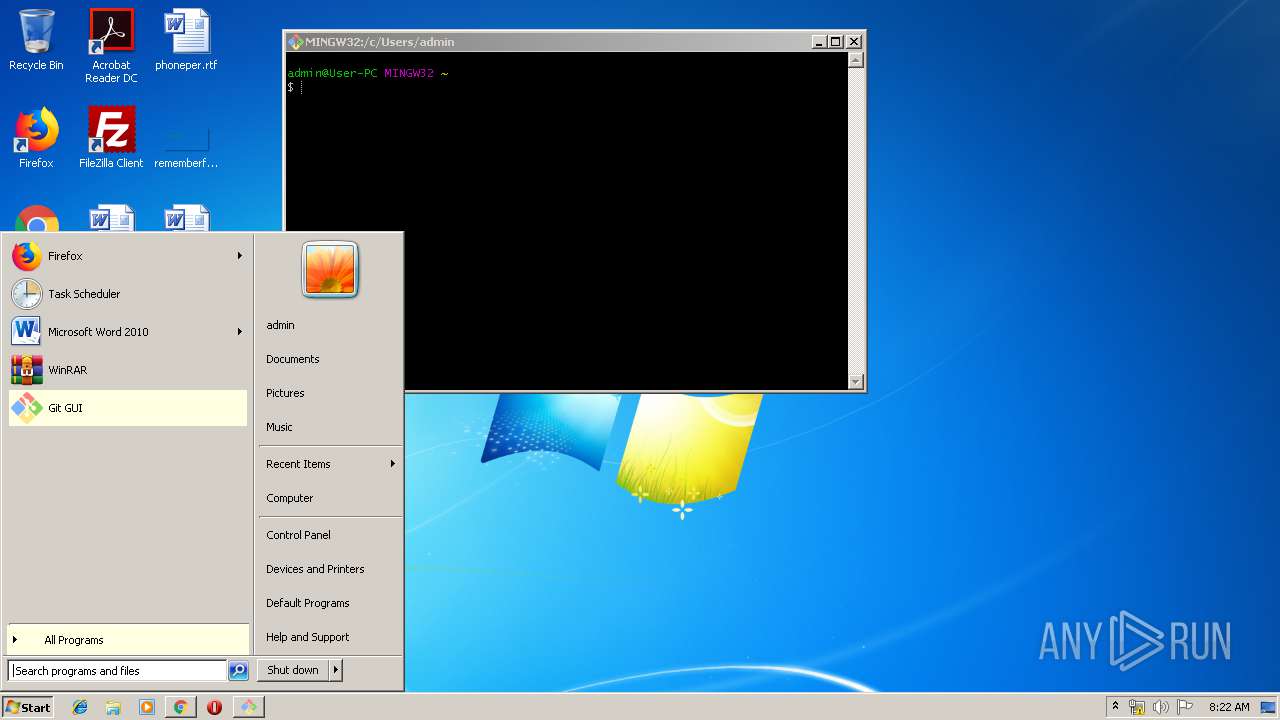Open the Shut down options arrow

335,670
